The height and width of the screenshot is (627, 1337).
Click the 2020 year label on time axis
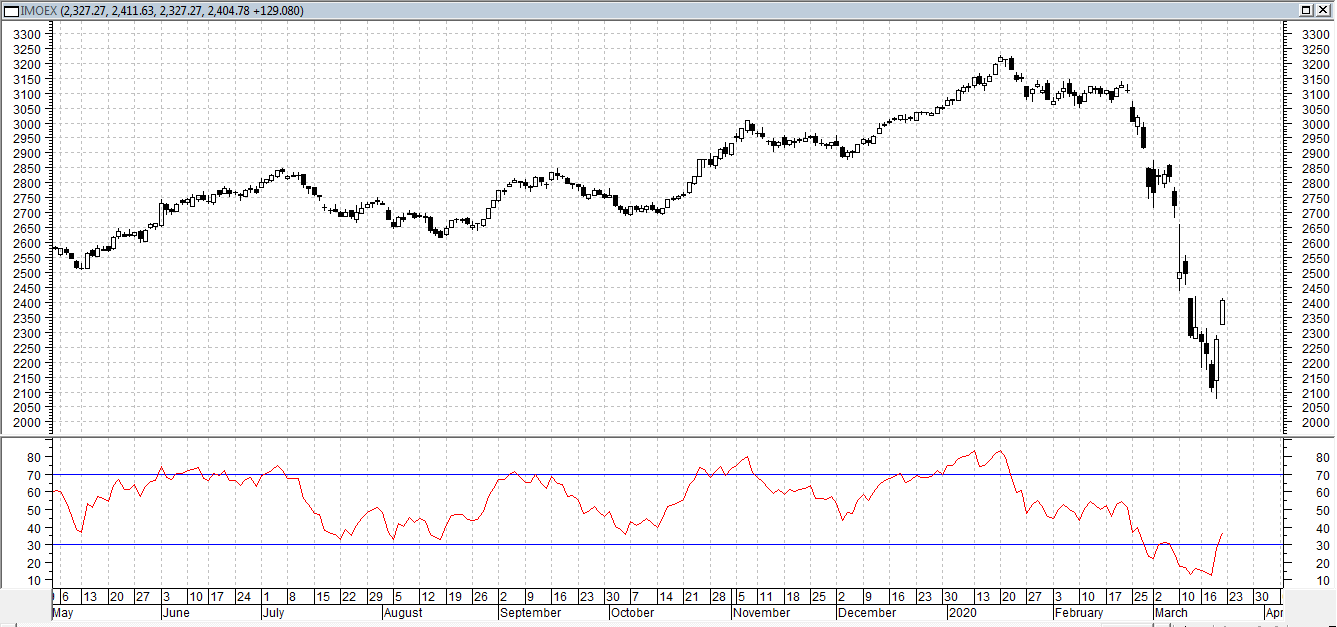pos(963,613)
